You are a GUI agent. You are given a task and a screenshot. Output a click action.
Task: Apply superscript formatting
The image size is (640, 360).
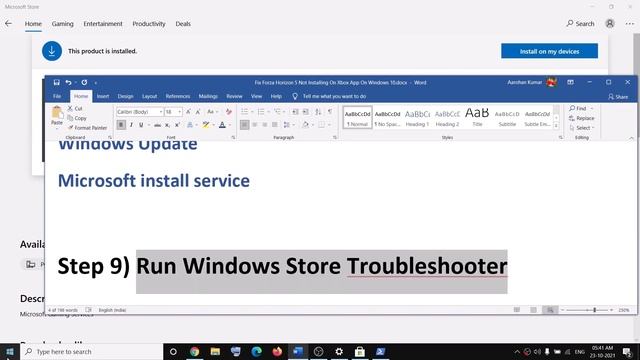pyautogui.click(x=177, y=125)
